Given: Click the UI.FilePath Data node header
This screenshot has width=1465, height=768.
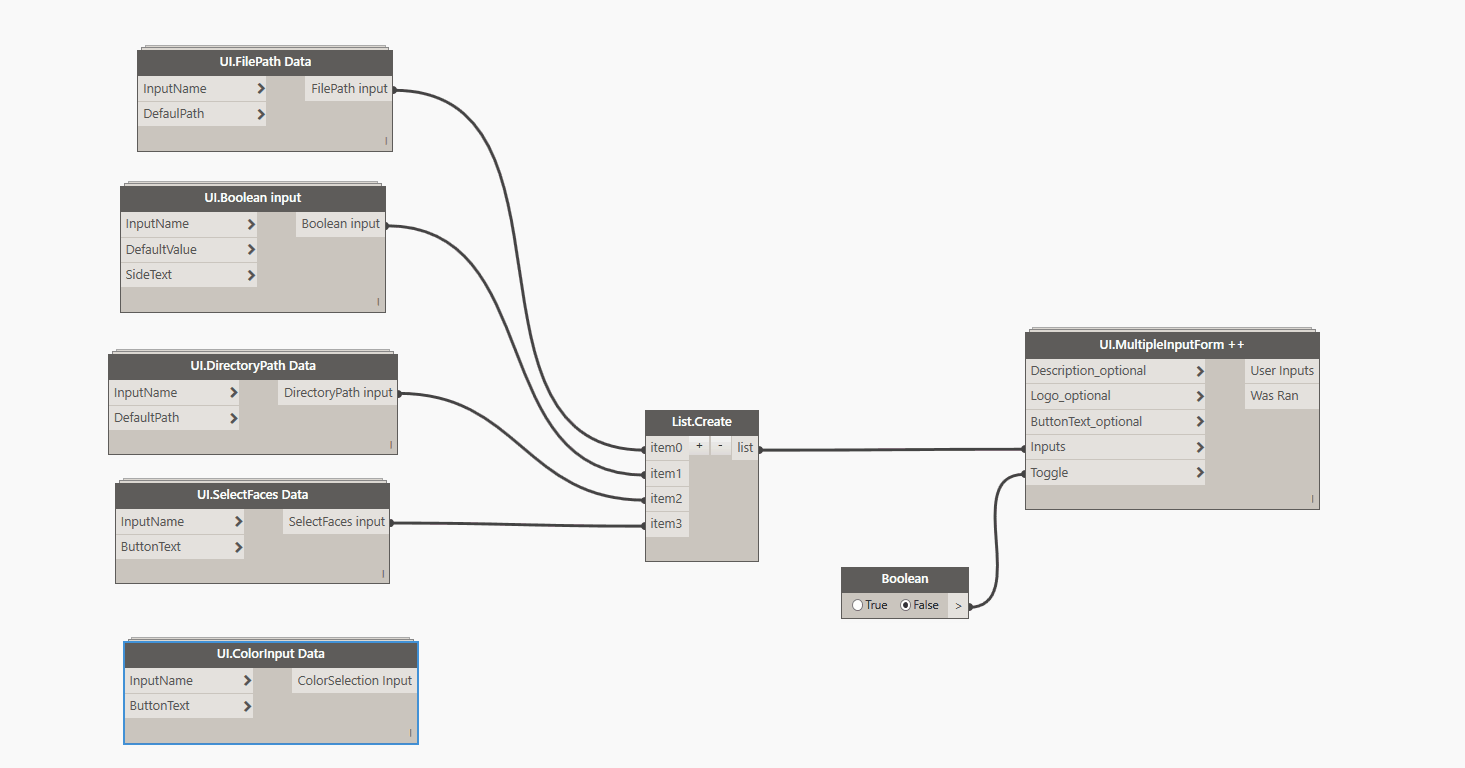Looking at the screenshot, I should tap(265, 62).
